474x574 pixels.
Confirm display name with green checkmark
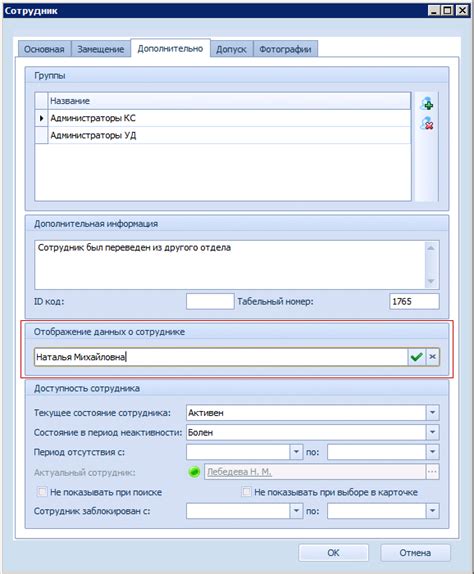click(417, 357)
